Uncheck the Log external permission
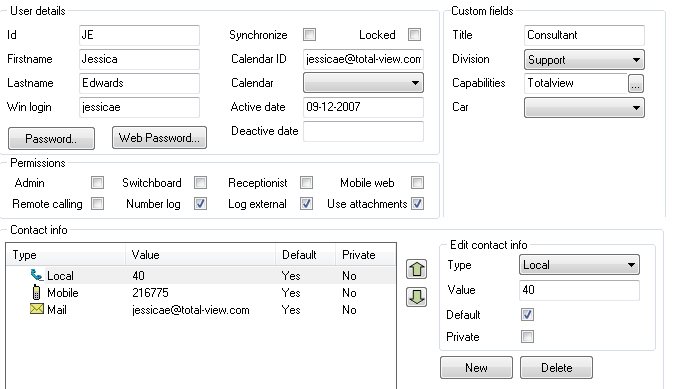The height and width of the screenshot is (389, 689). point(306,204)
